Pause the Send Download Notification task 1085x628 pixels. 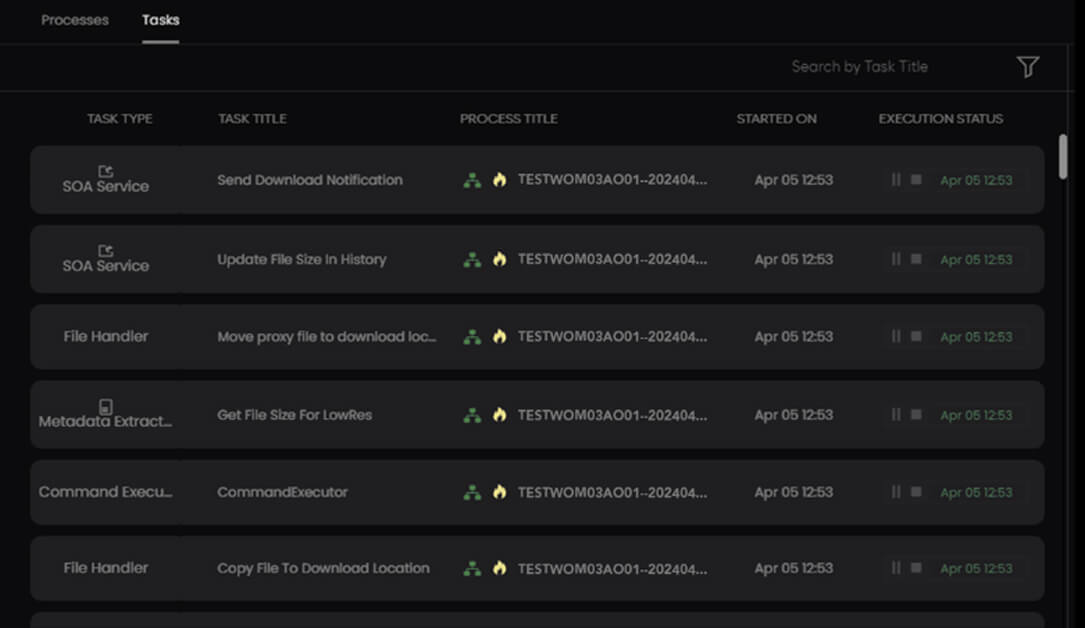click(896, 180)
